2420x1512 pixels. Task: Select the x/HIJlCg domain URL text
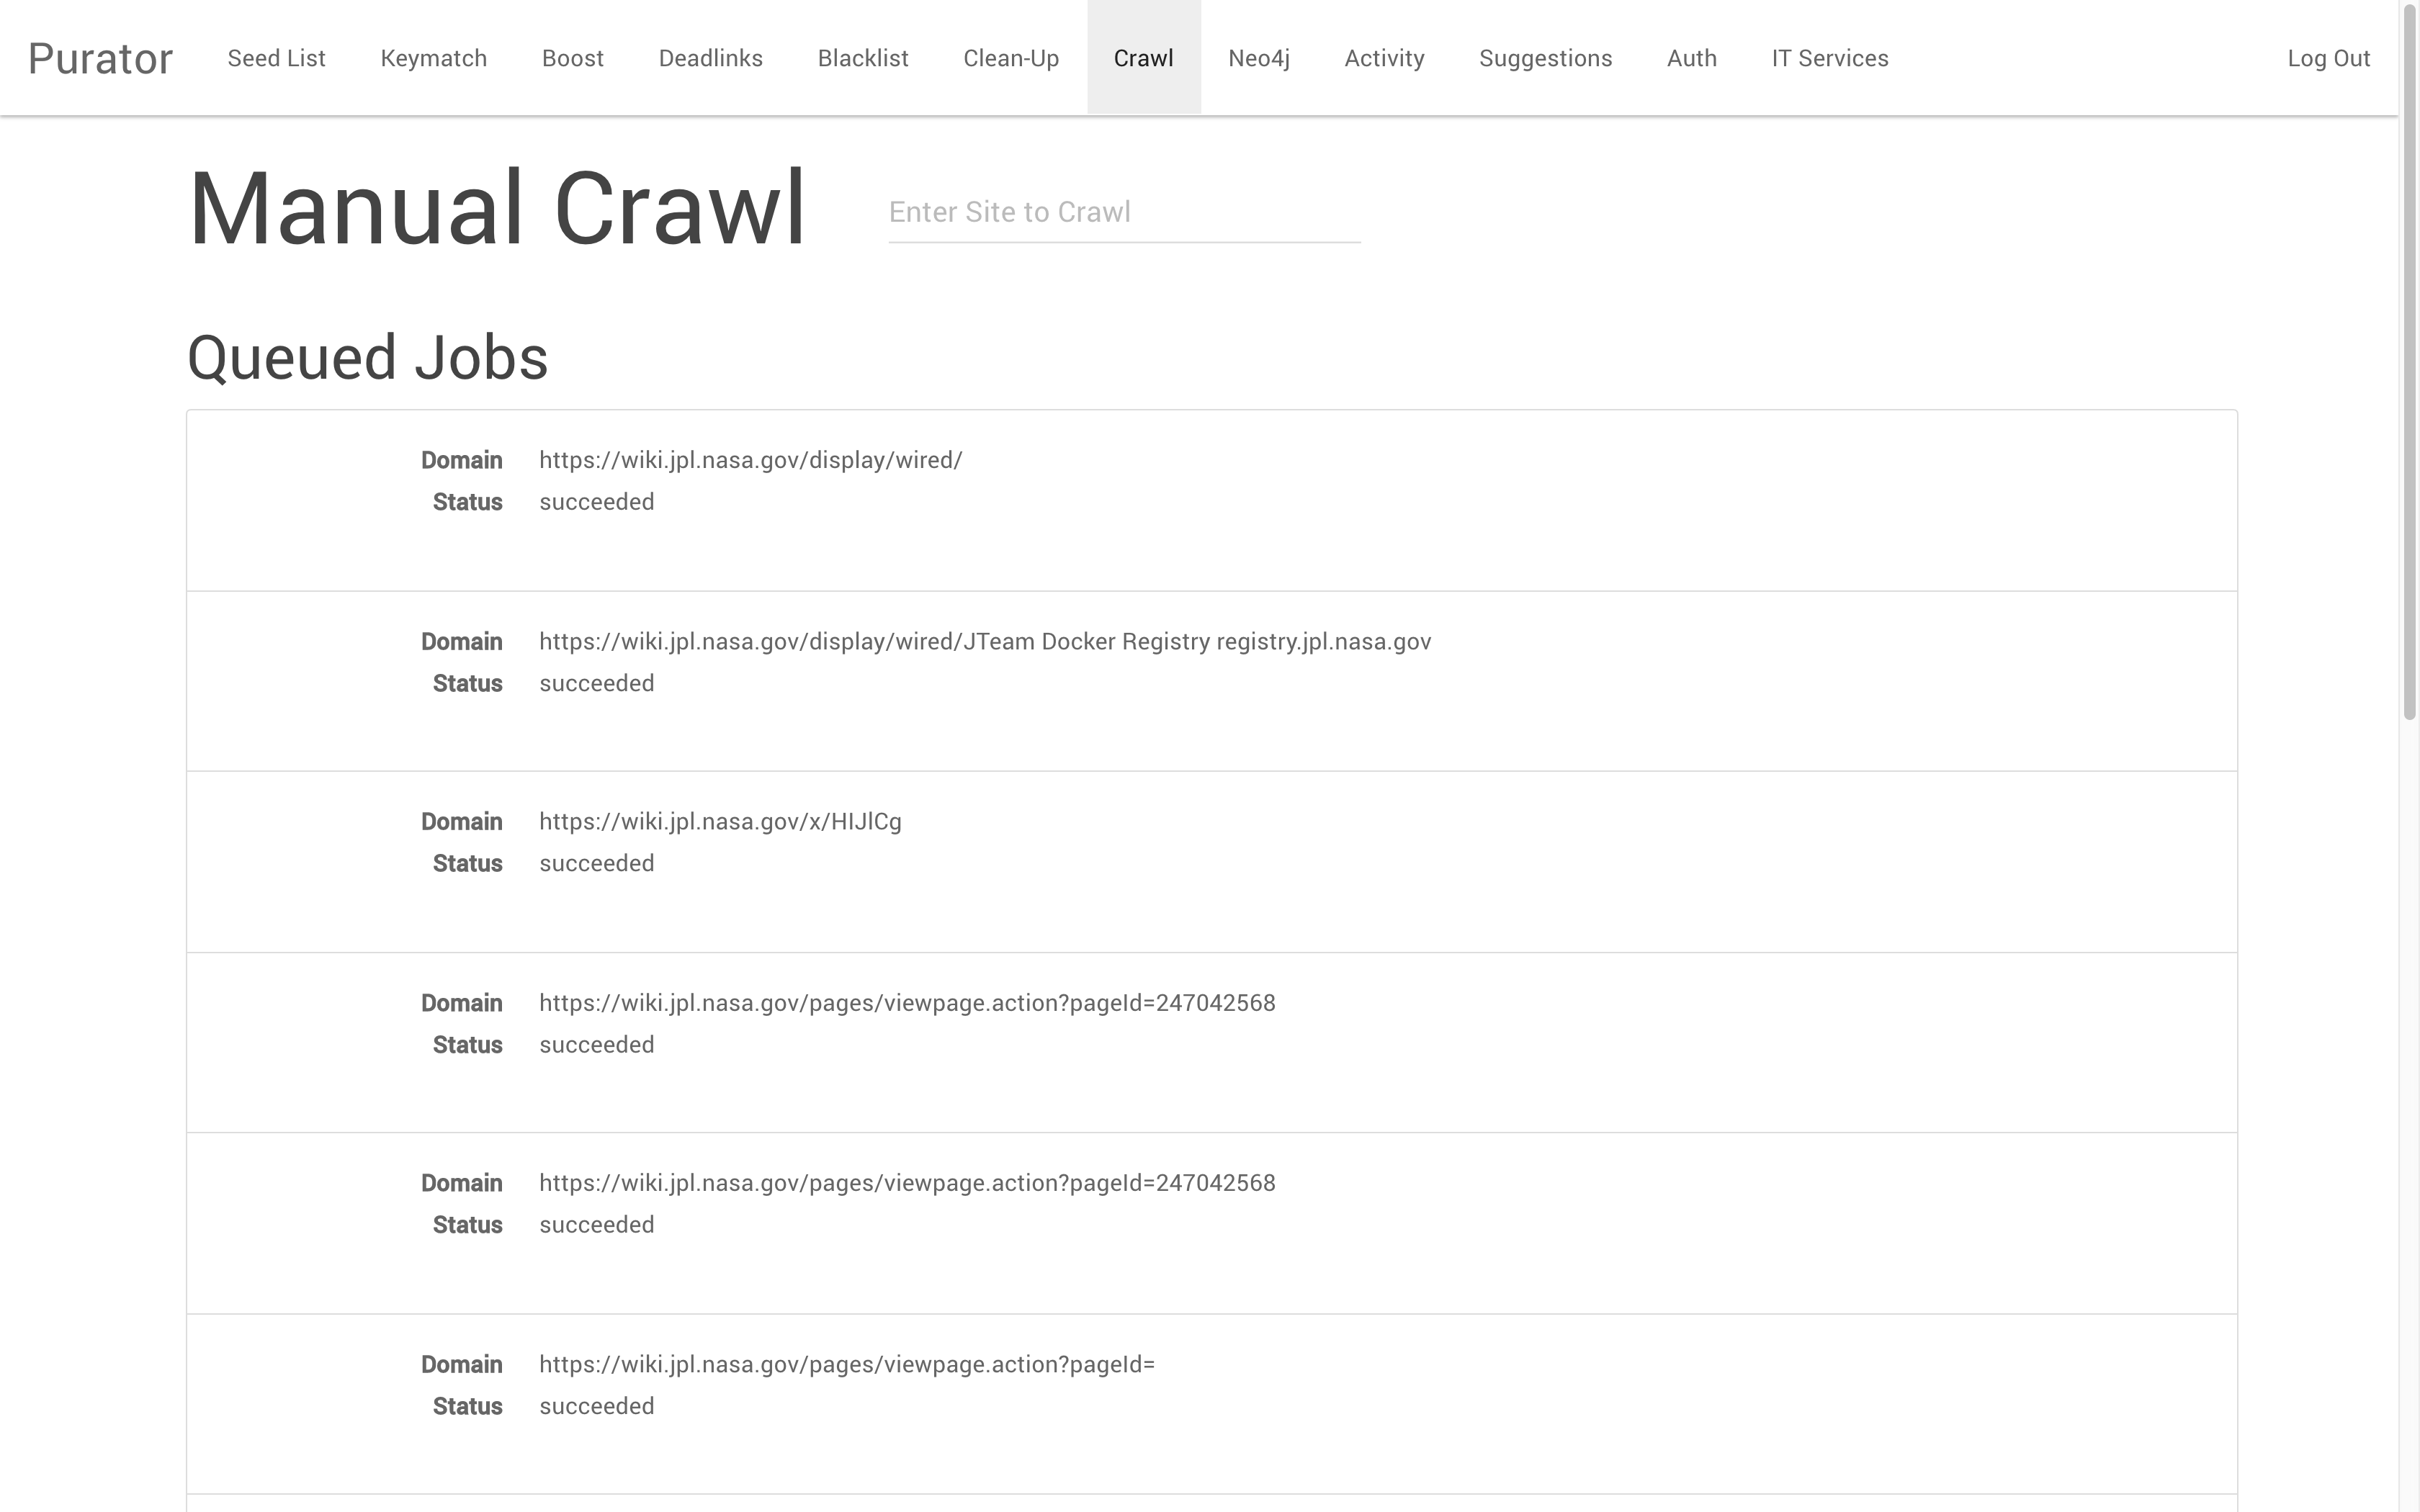click(720, 821)
